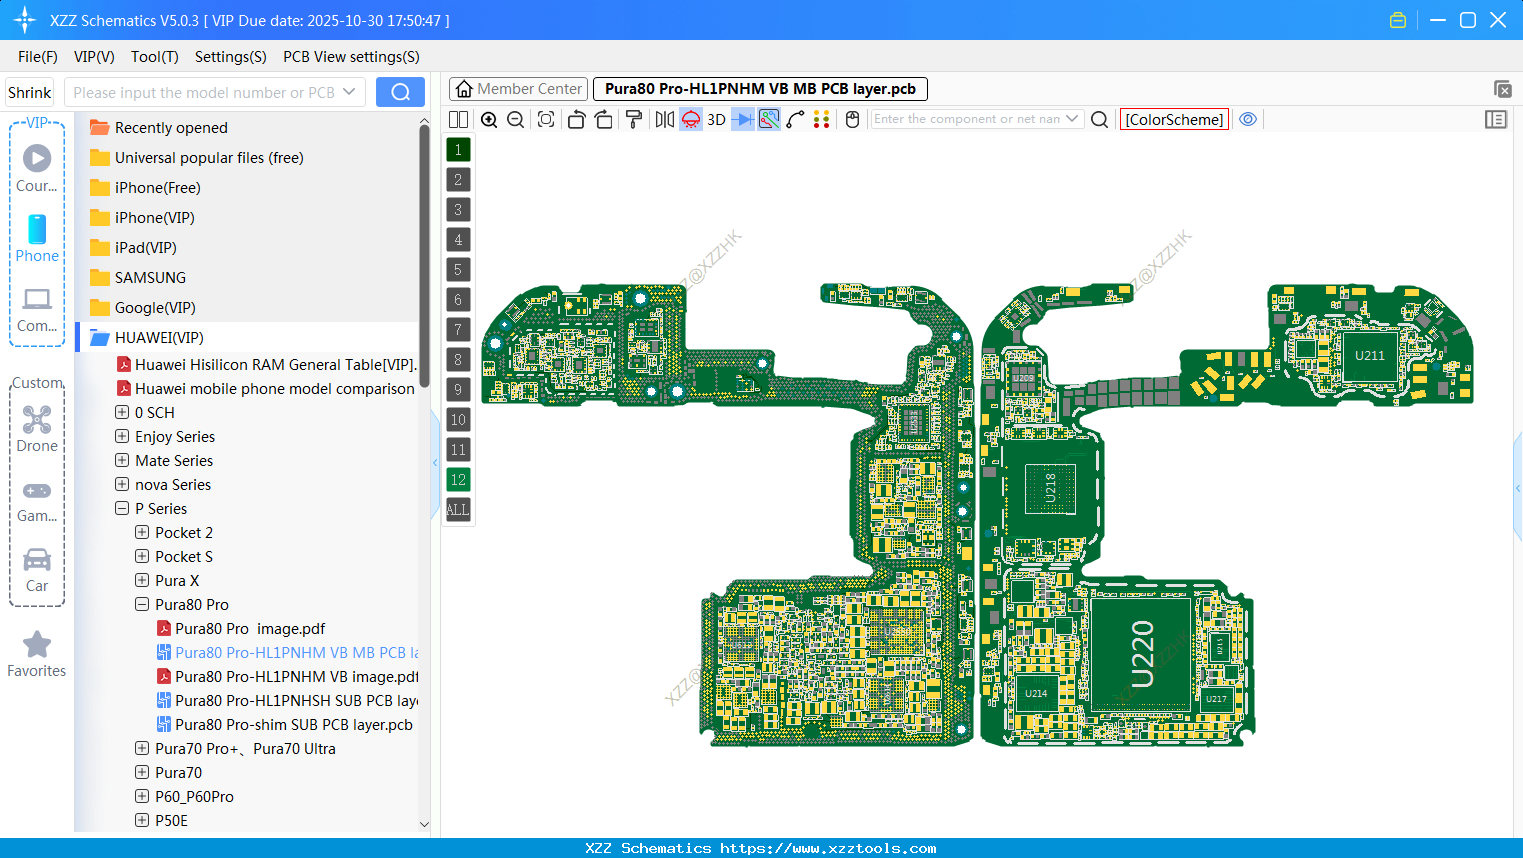
Task: Click the [ColorScheme] button
Action: (x=1174, y=119)
